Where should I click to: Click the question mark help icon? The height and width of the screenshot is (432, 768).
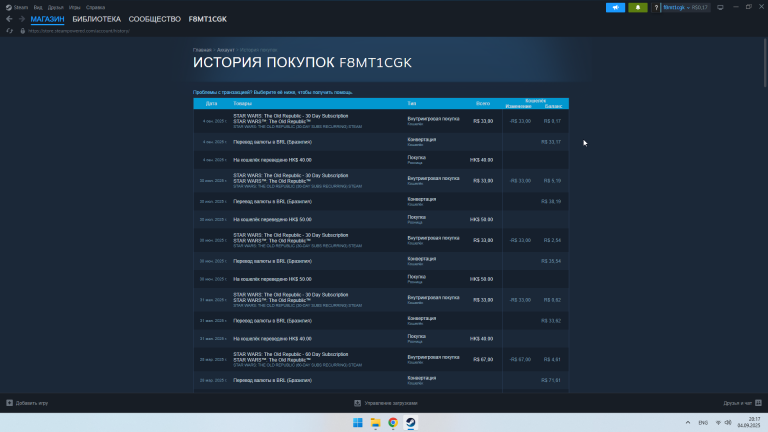pyautogui.click(x=656, y=7)
